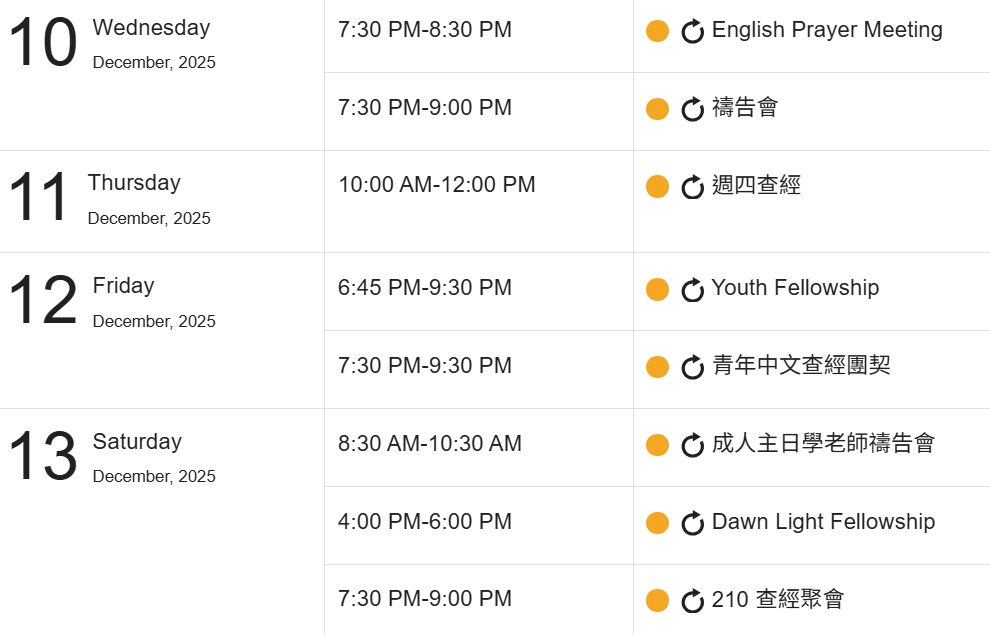This screenshot has height=635, width=990.
Task: Open the English Prayer Meeting event
Action: (x=826, y=30)
